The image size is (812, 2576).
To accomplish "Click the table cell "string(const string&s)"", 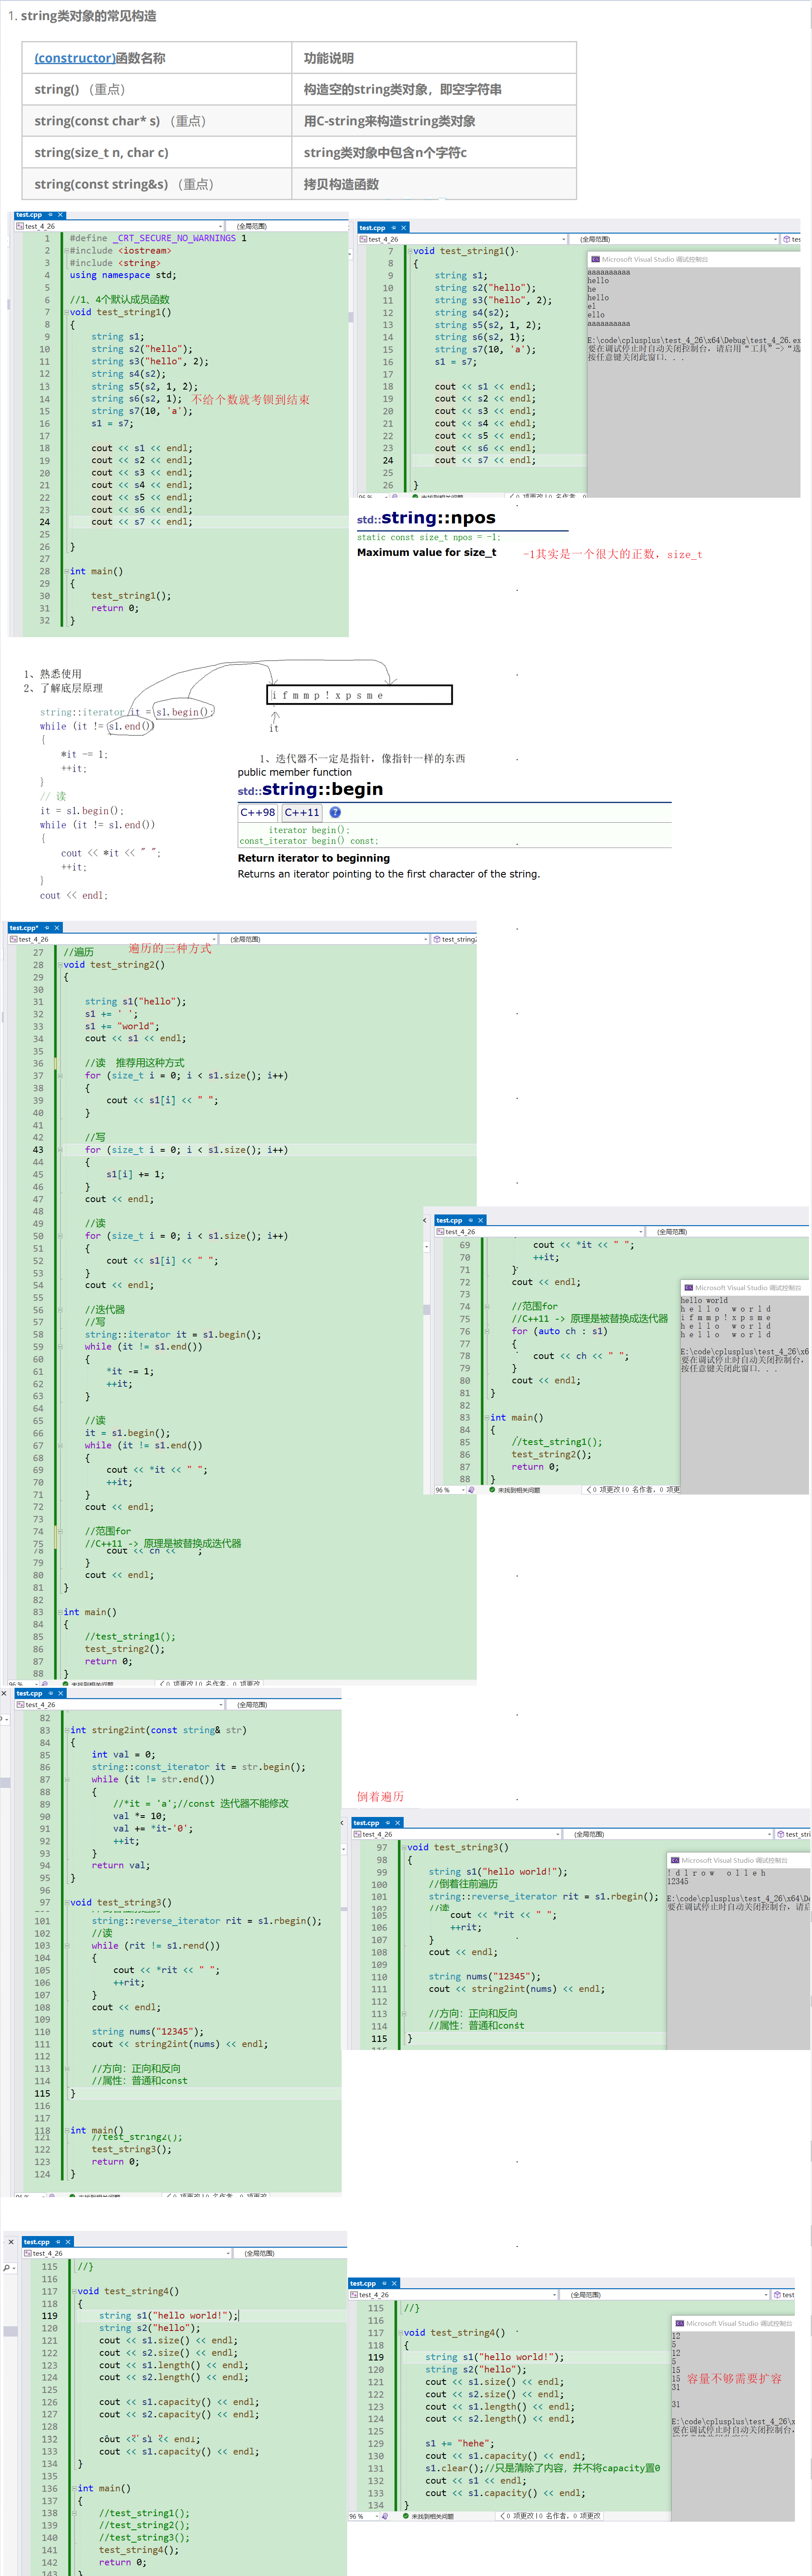I will (x=156, y=184).
